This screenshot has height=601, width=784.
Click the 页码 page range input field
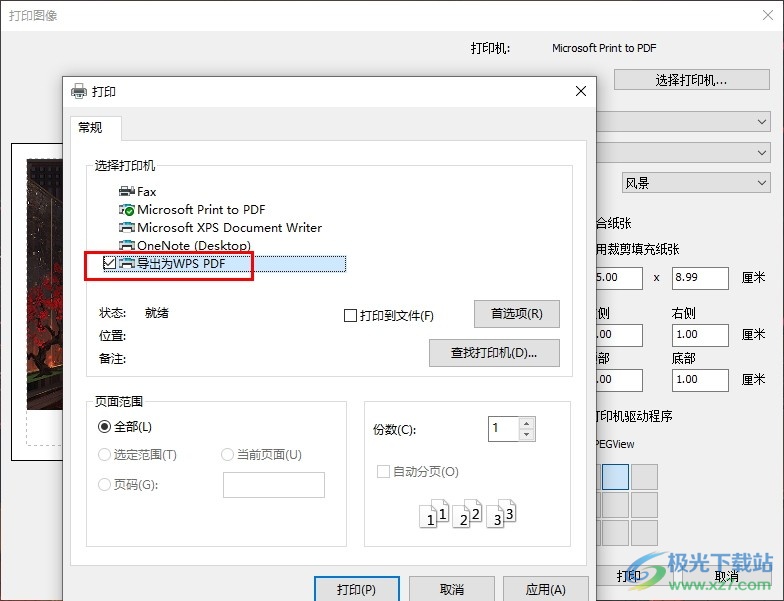pos(274,485)
